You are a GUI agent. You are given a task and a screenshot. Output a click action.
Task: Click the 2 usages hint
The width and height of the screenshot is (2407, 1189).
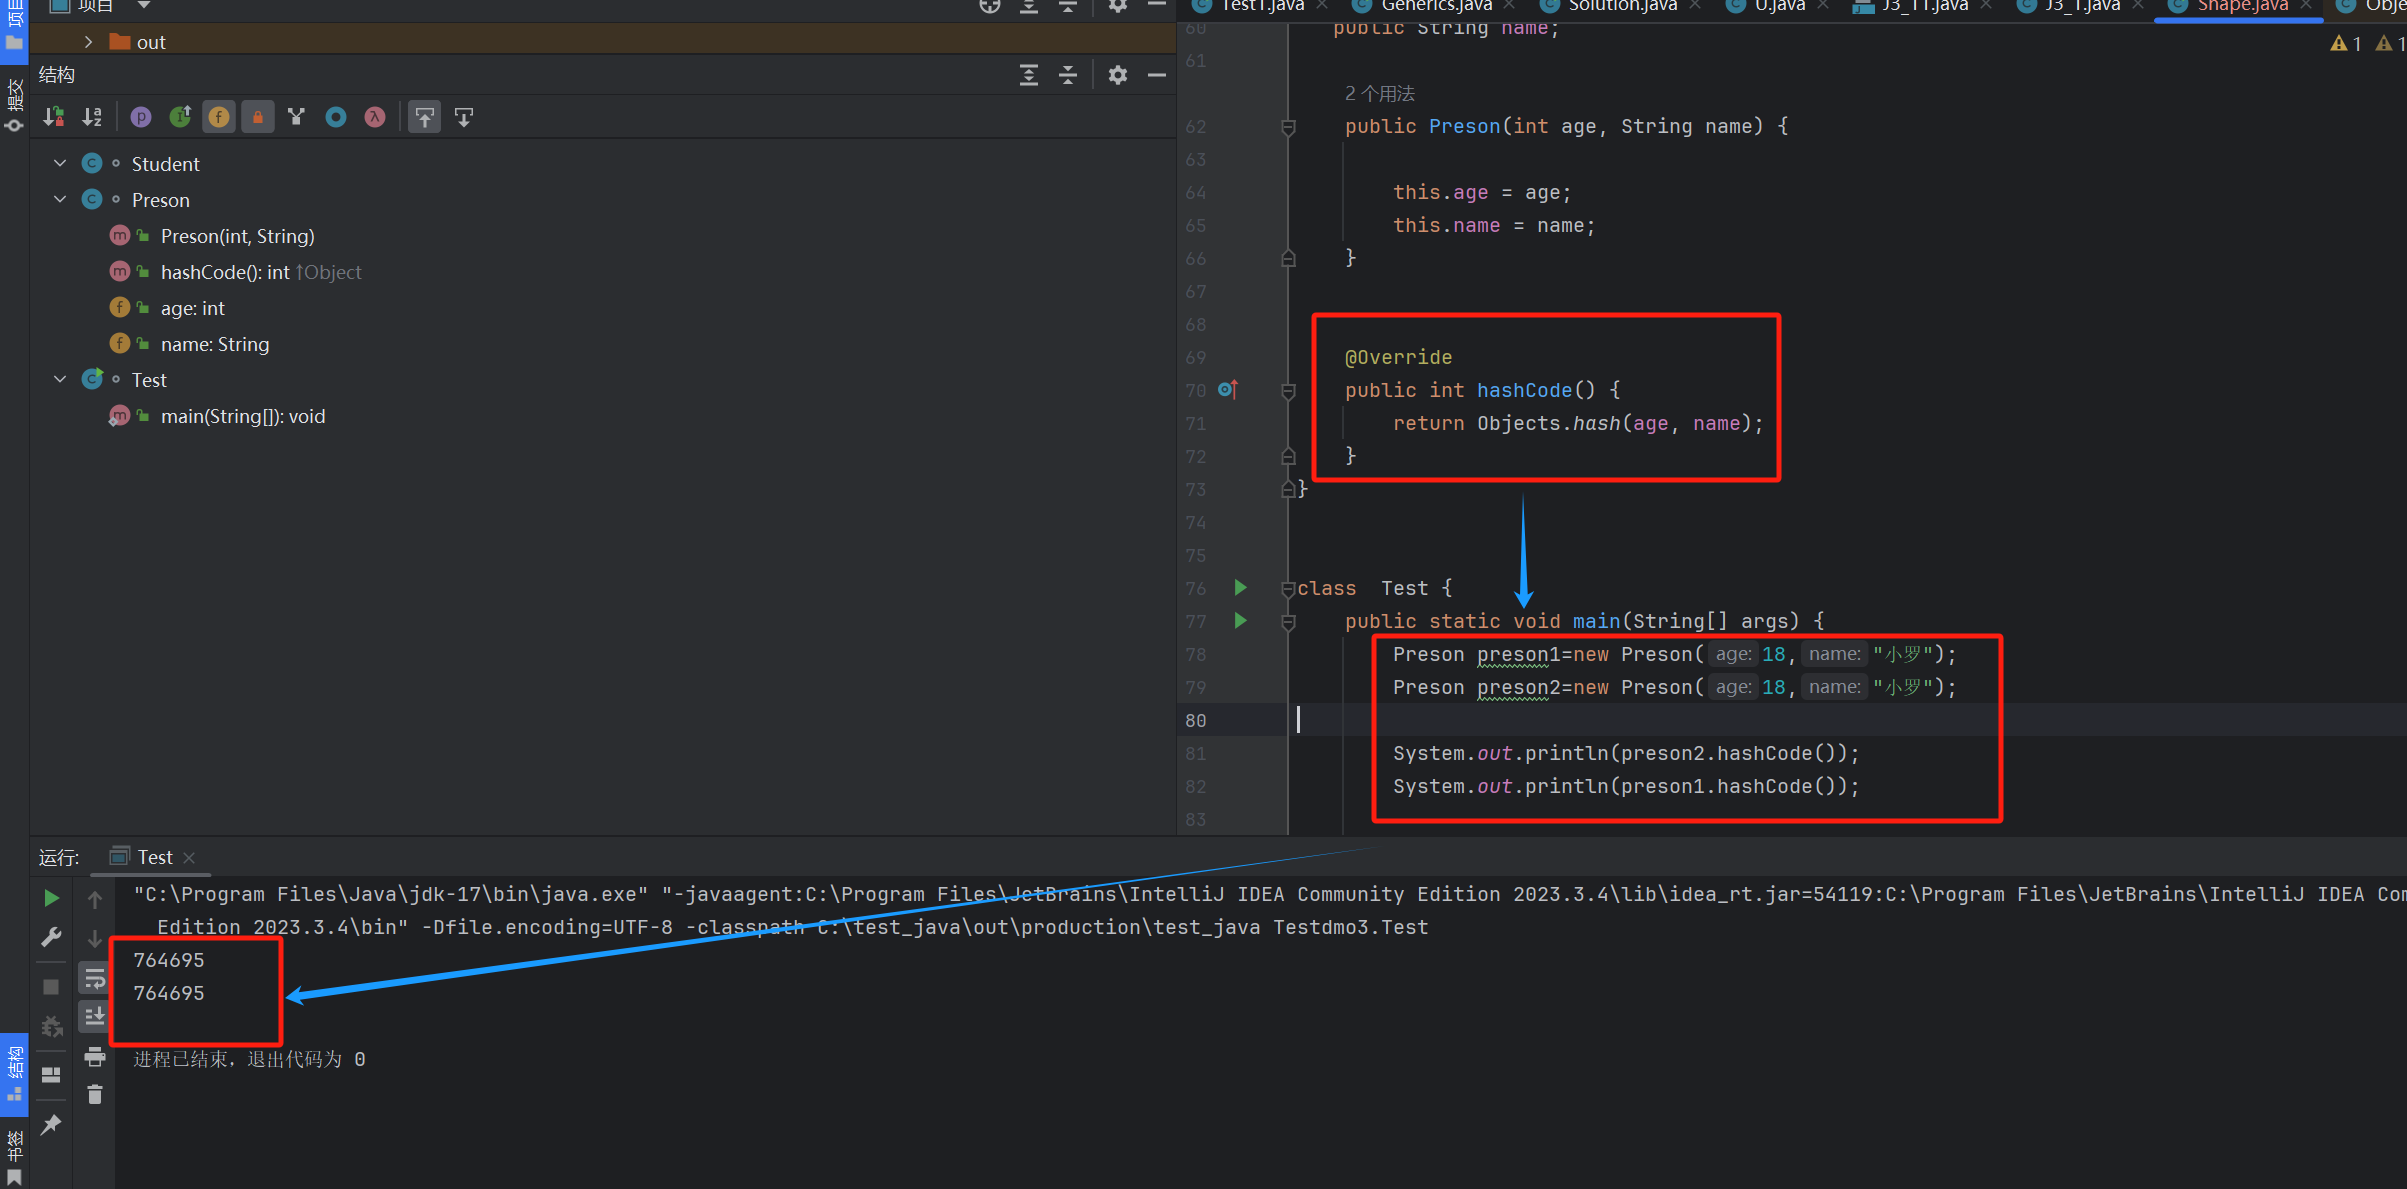pyautogui.click(x=1379, y=94)
